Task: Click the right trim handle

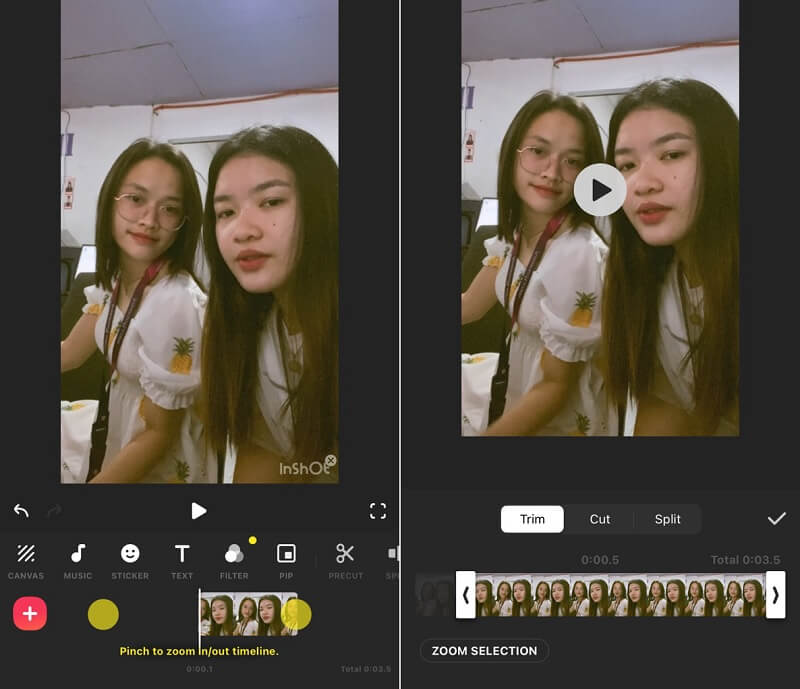Action: 775,595
